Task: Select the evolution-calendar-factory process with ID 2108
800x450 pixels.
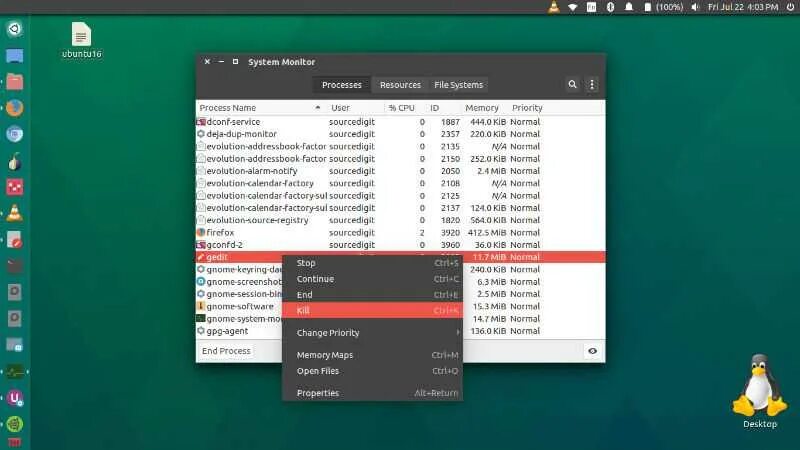Action: pos(401,183)
